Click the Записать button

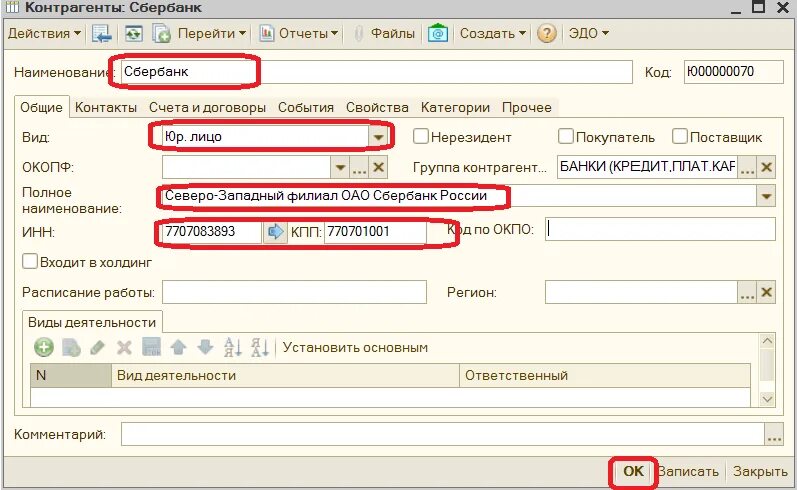pos(688,472)
